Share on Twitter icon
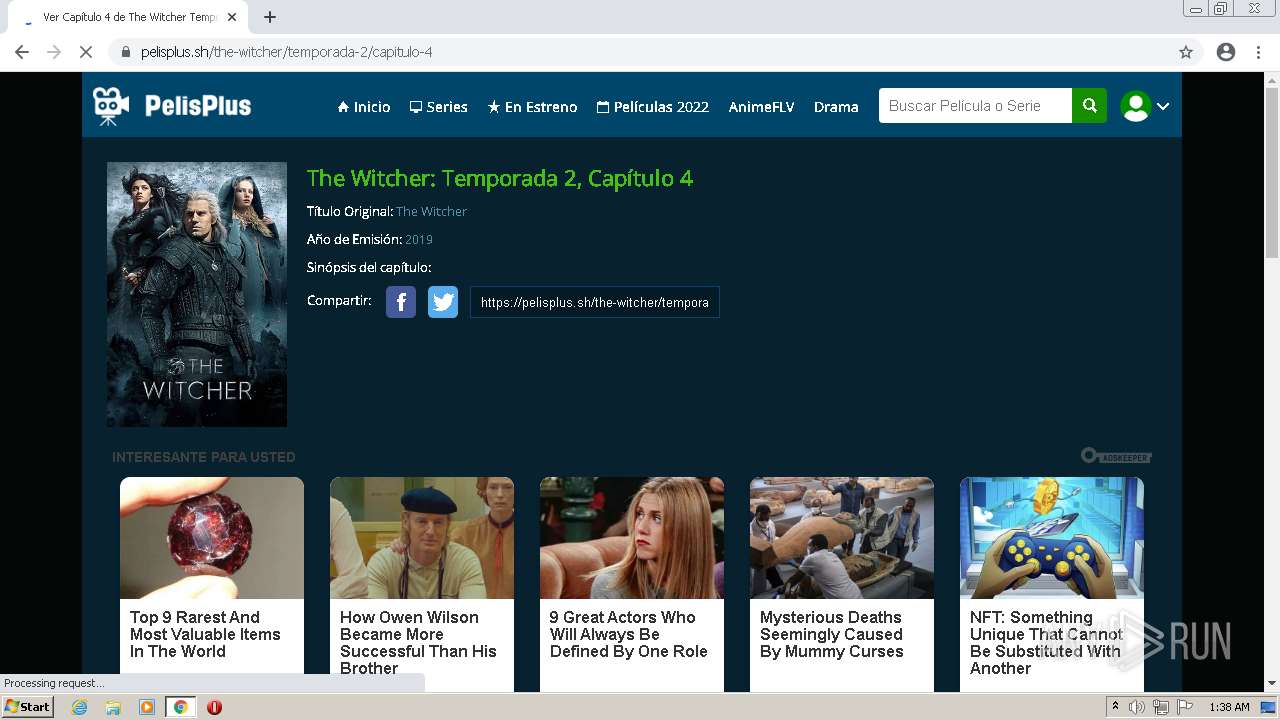The width and height of the screenshot is (1280, 720). pos(443,302)
